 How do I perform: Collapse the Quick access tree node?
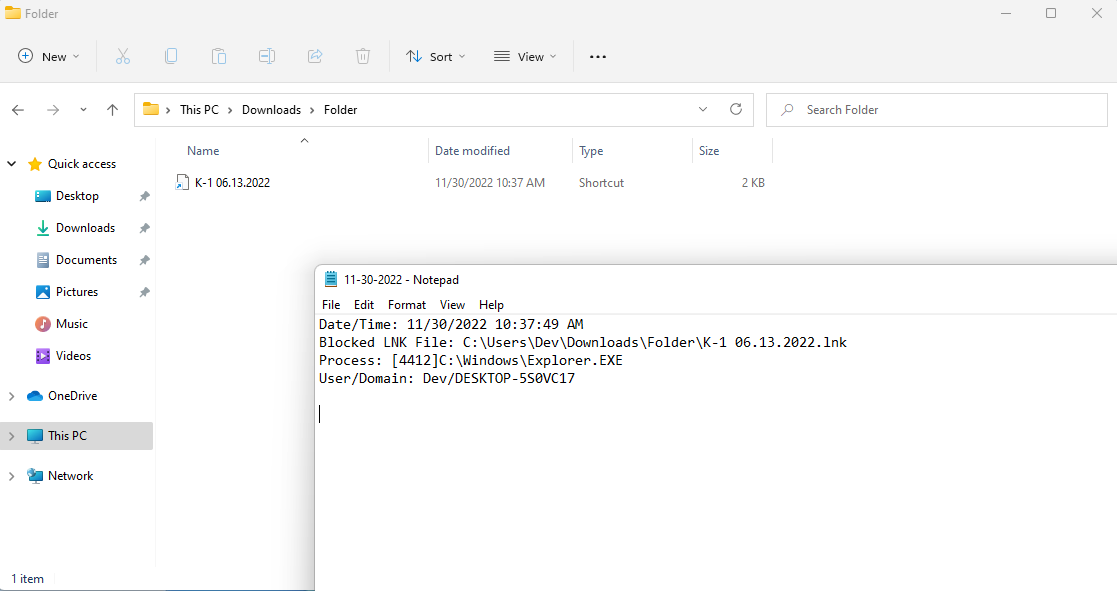[x=11, y=164]
